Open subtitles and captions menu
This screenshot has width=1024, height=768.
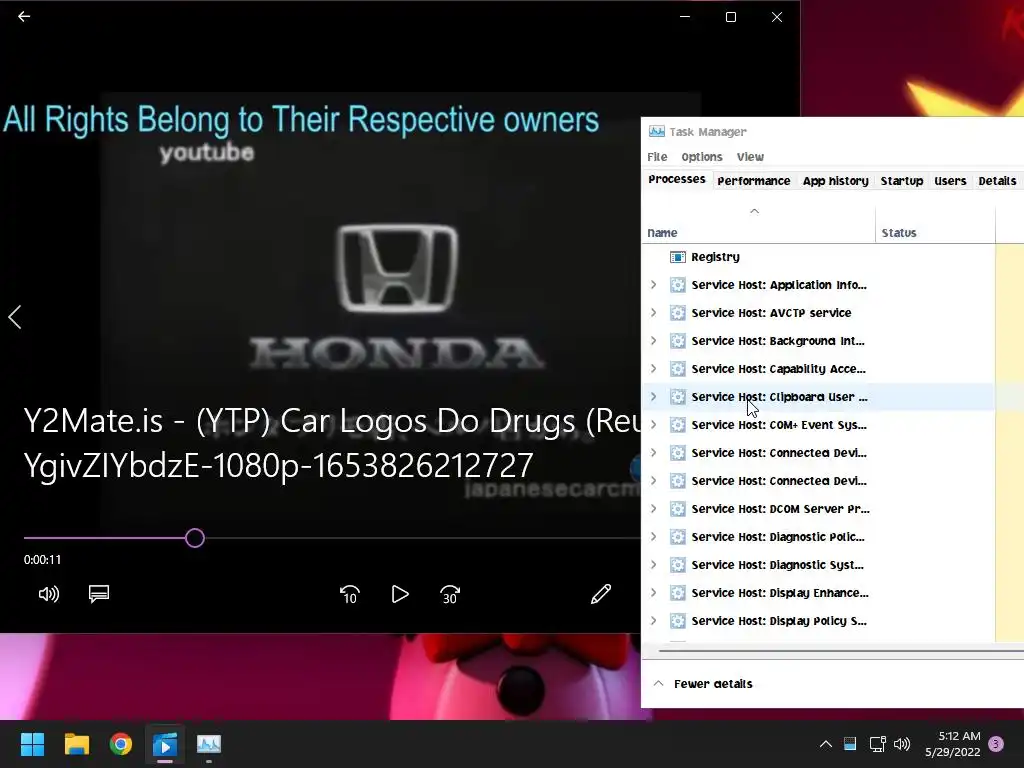pyautogui.click(x=99, y=594)
